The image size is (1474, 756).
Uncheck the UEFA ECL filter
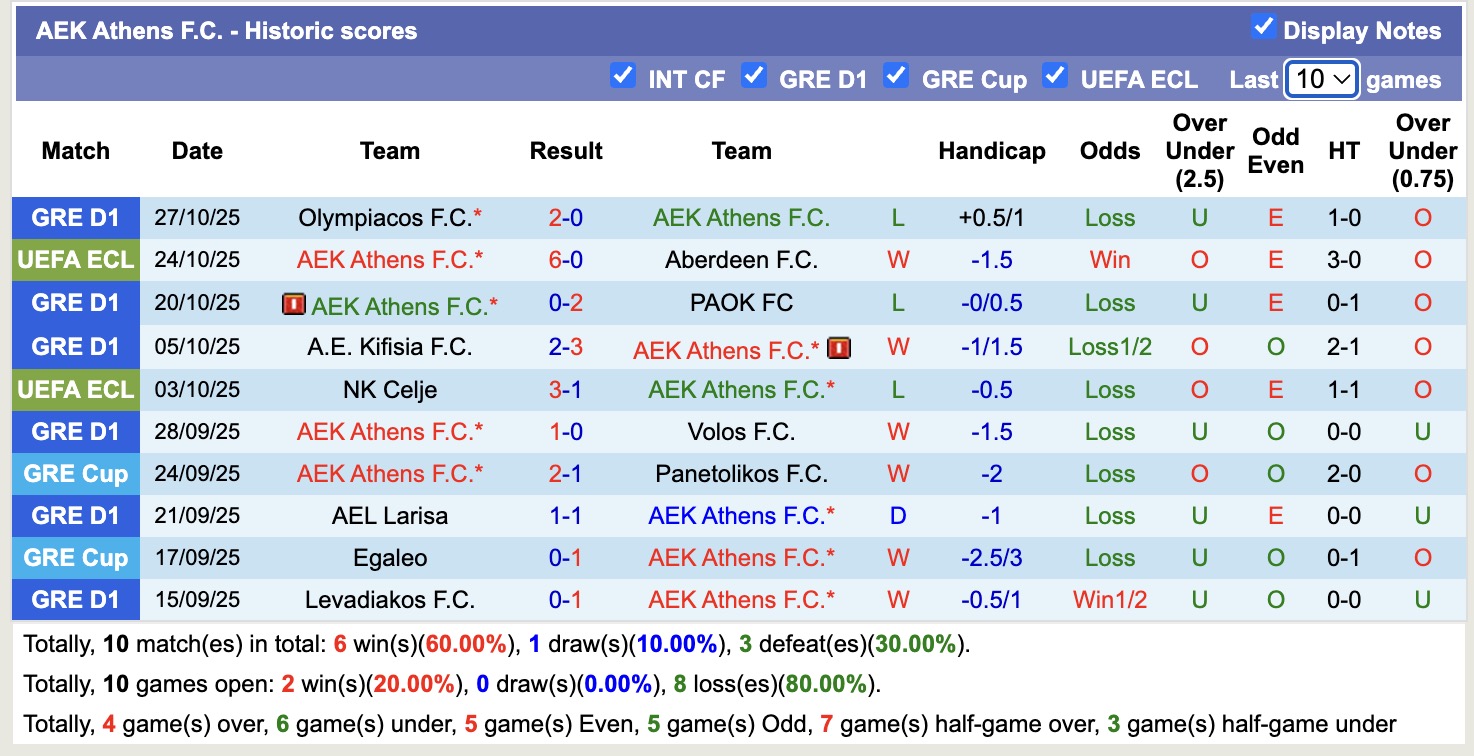pyautogui.click(x=1055, y=74)
